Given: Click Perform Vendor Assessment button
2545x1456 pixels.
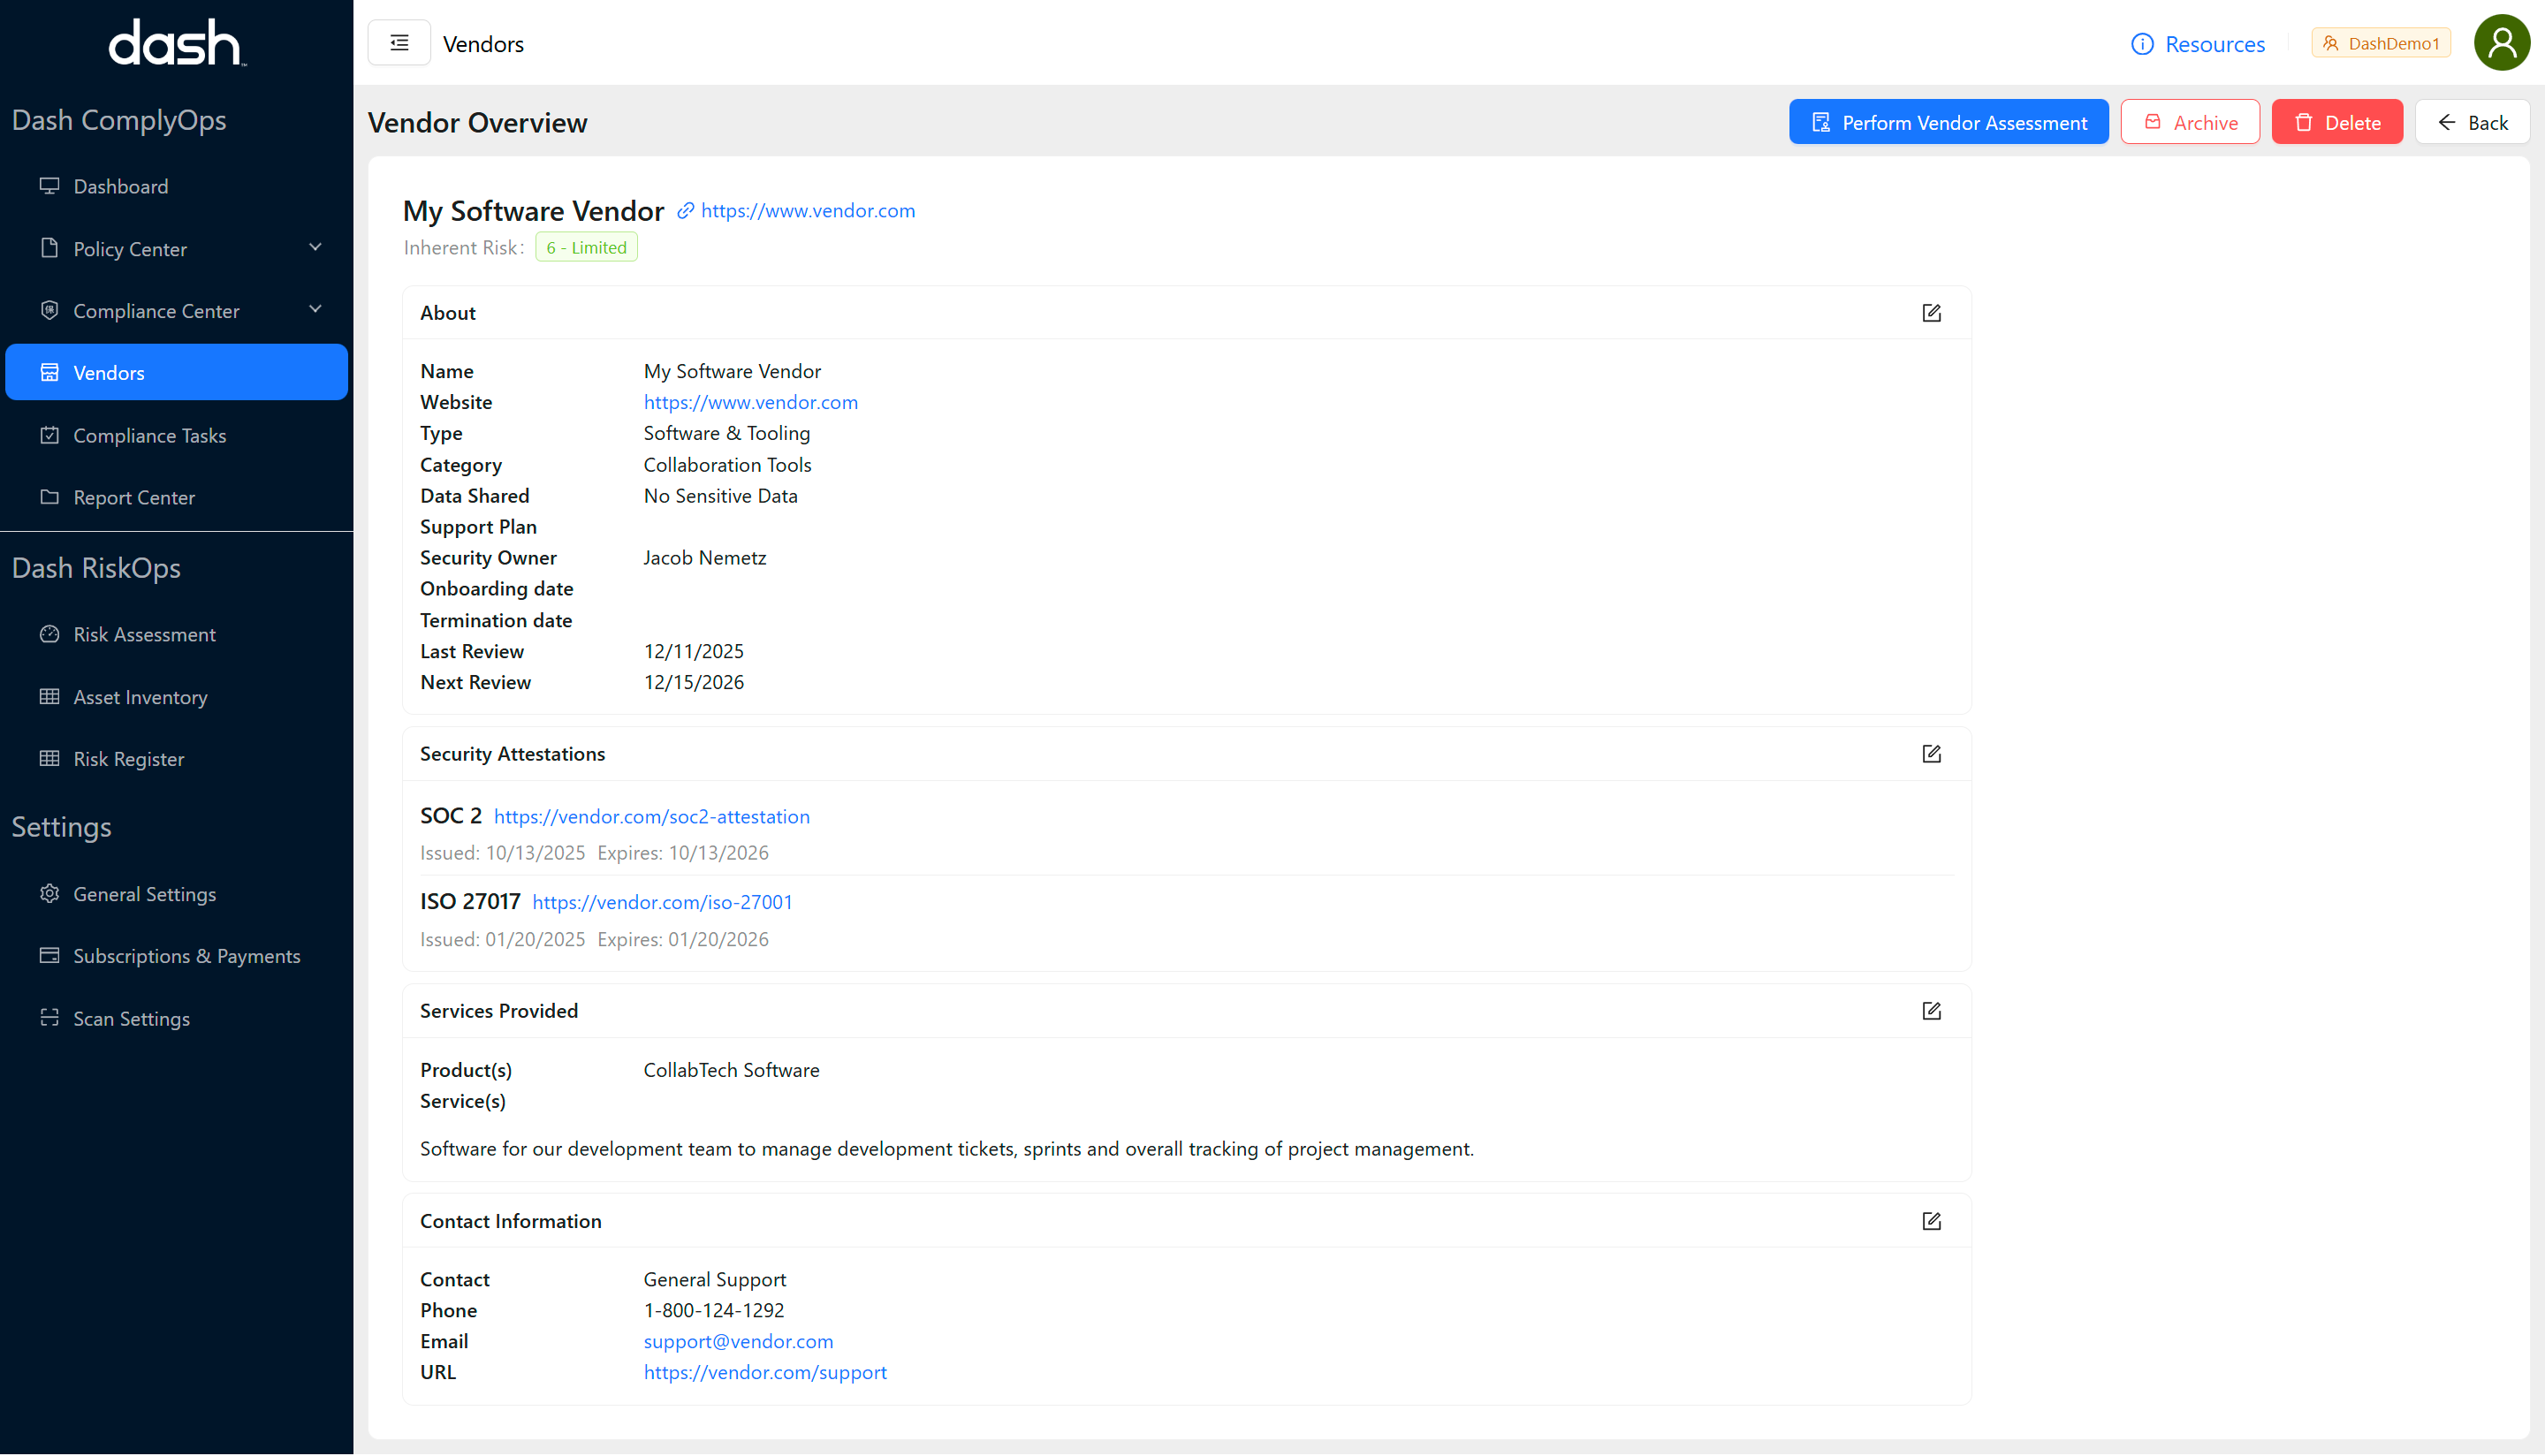Looking at the screenshot, I should [1948, 122].
